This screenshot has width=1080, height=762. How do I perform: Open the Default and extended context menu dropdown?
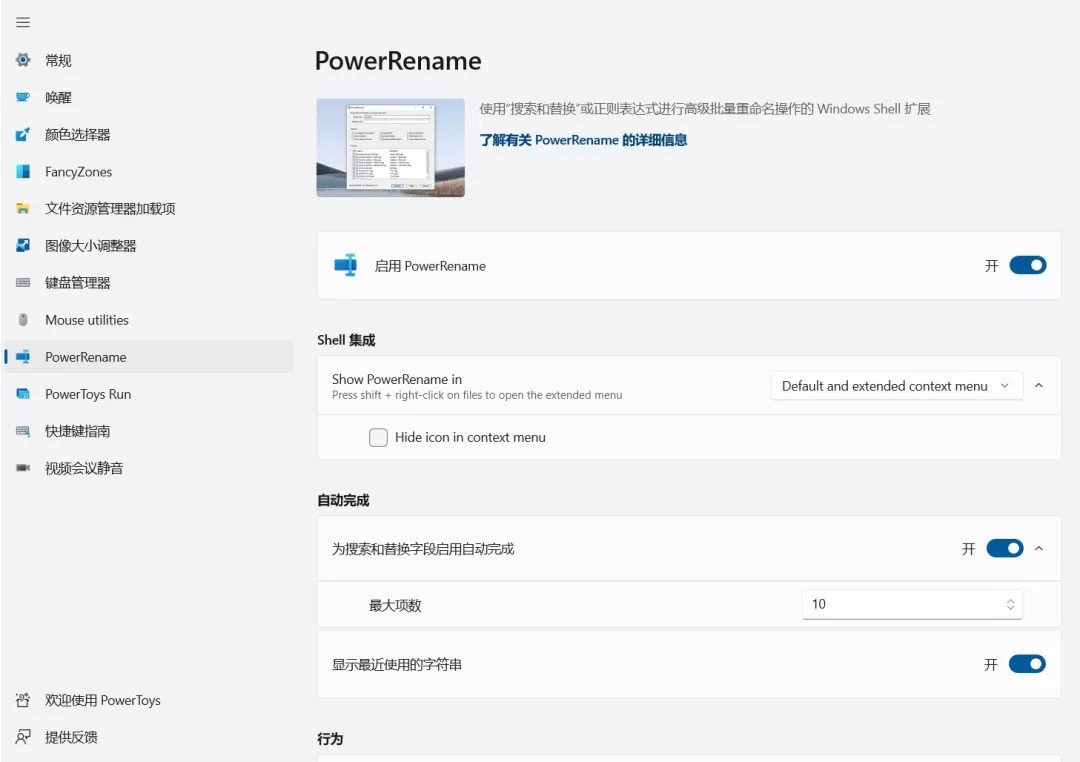coord(895,386)
